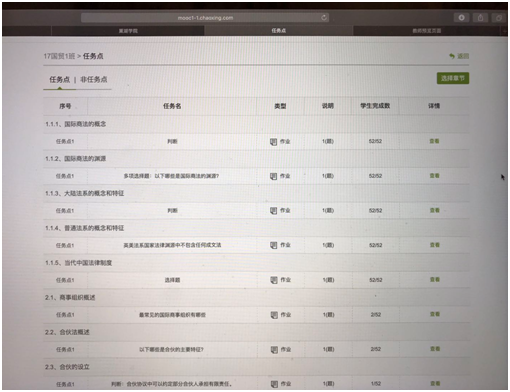Click the download icon in the browser toolbar
The height and width of the screenshot is (392, 510).
click(461, 18)
